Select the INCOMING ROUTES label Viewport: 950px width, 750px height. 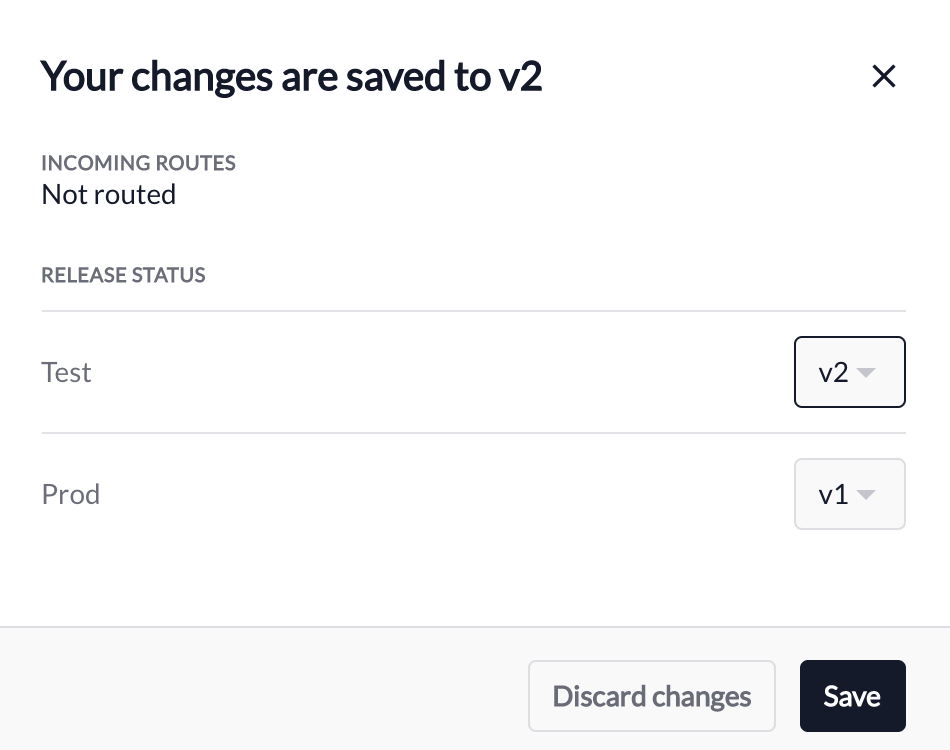(x=138, y=163)
